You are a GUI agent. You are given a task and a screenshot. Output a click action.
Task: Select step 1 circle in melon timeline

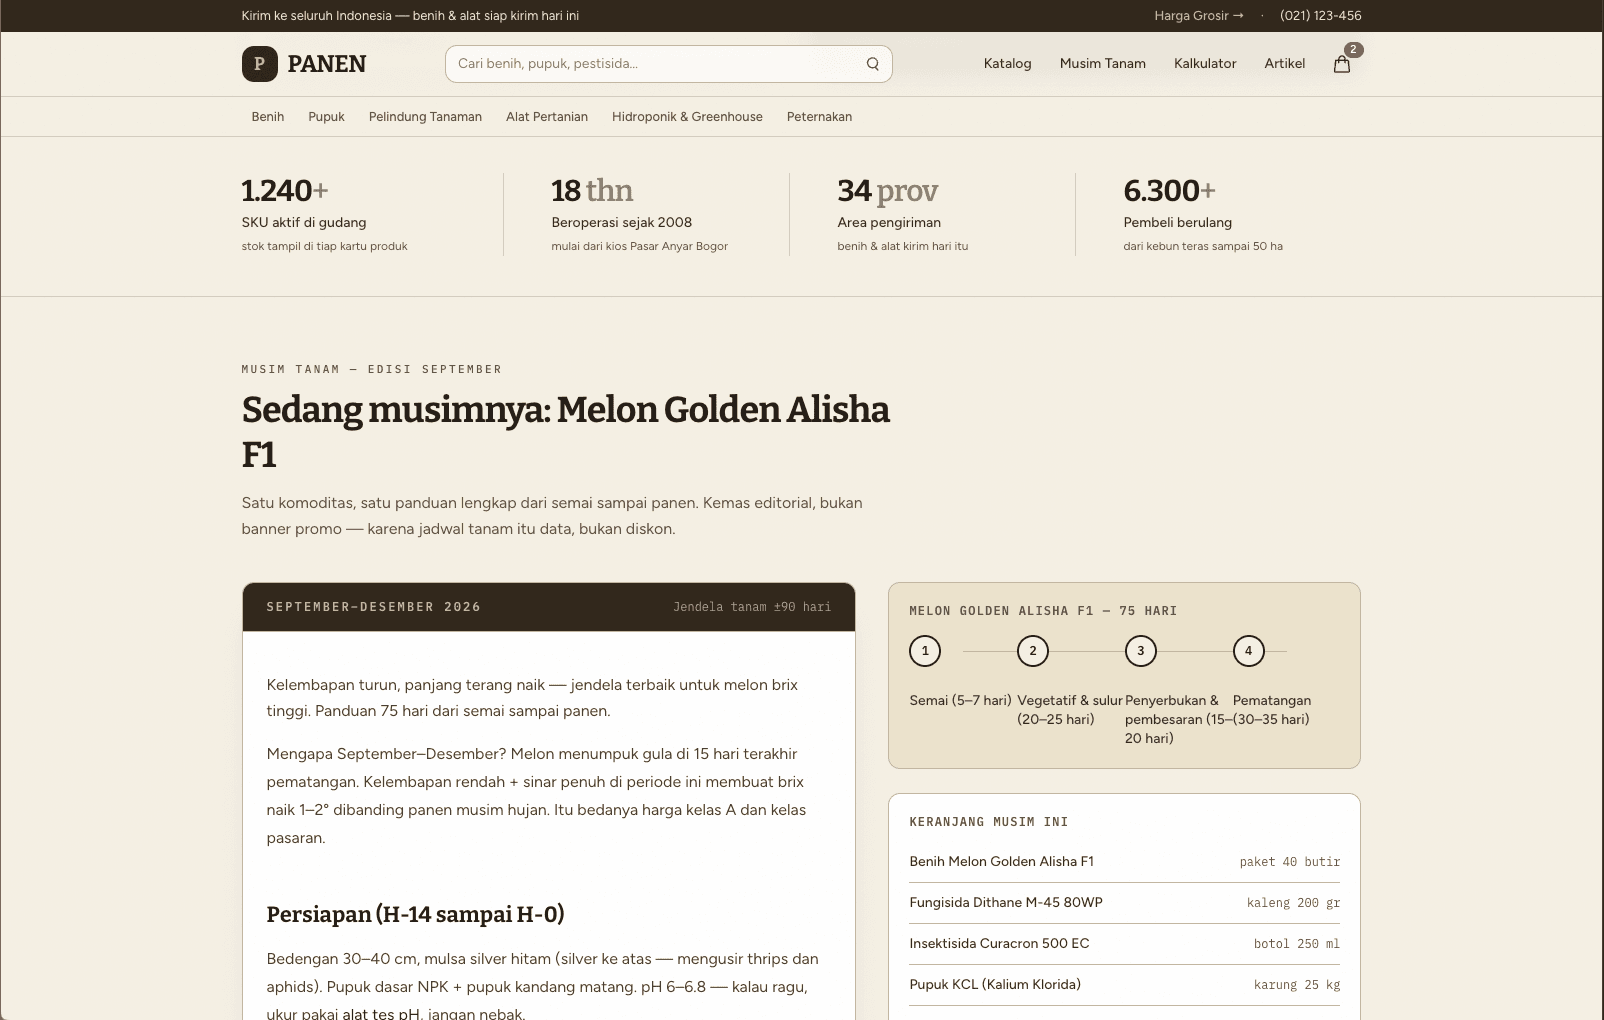coord(925,651)
